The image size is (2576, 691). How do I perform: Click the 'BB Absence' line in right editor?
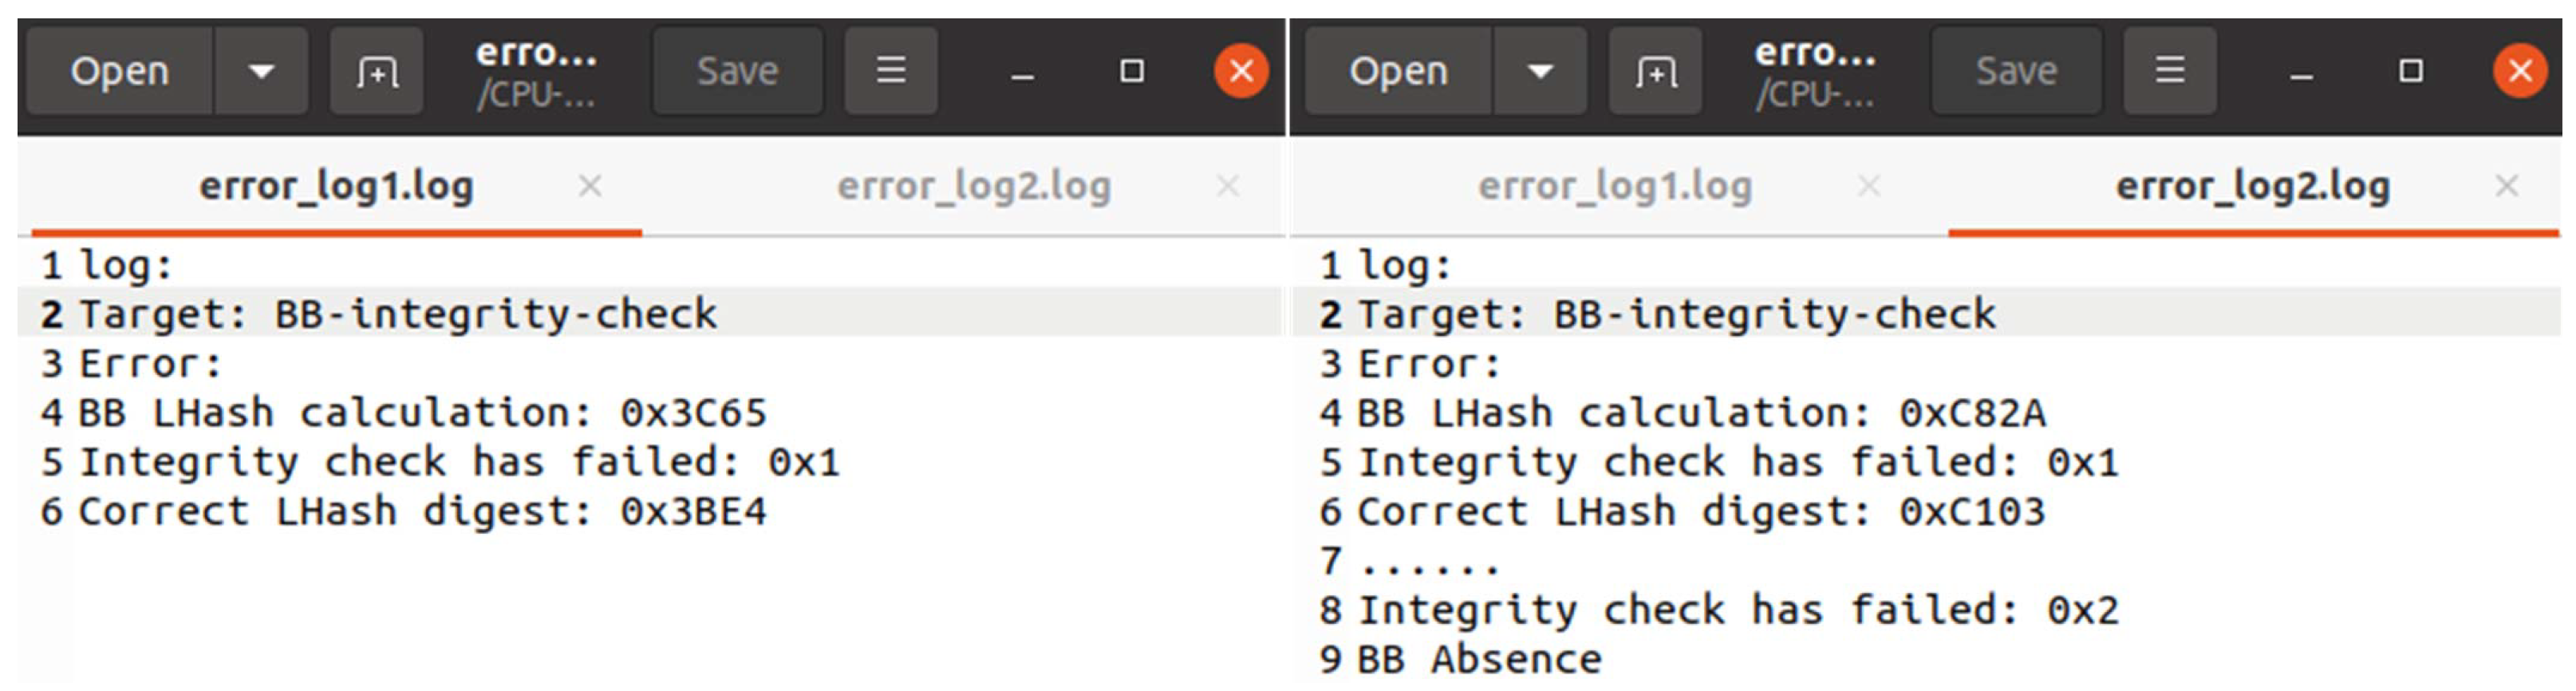pos(1478,660)
